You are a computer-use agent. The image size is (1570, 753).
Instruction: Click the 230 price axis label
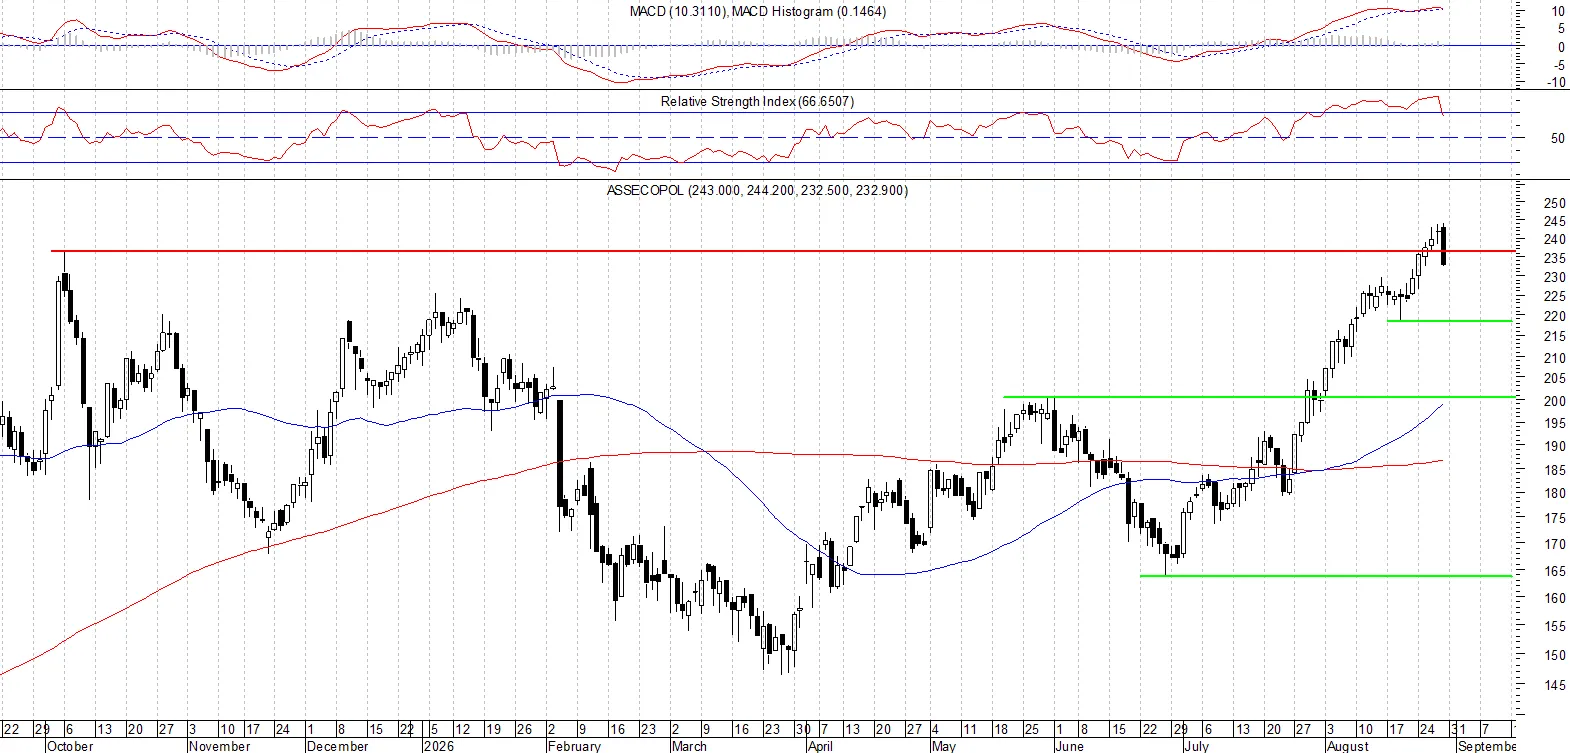1555,277
